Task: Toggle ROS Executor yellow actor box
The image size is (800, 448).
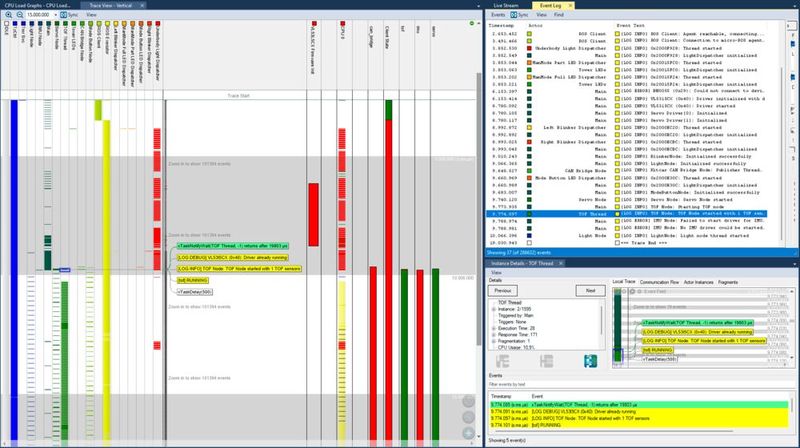Action: pyautogui.click(x=107, y=23)
